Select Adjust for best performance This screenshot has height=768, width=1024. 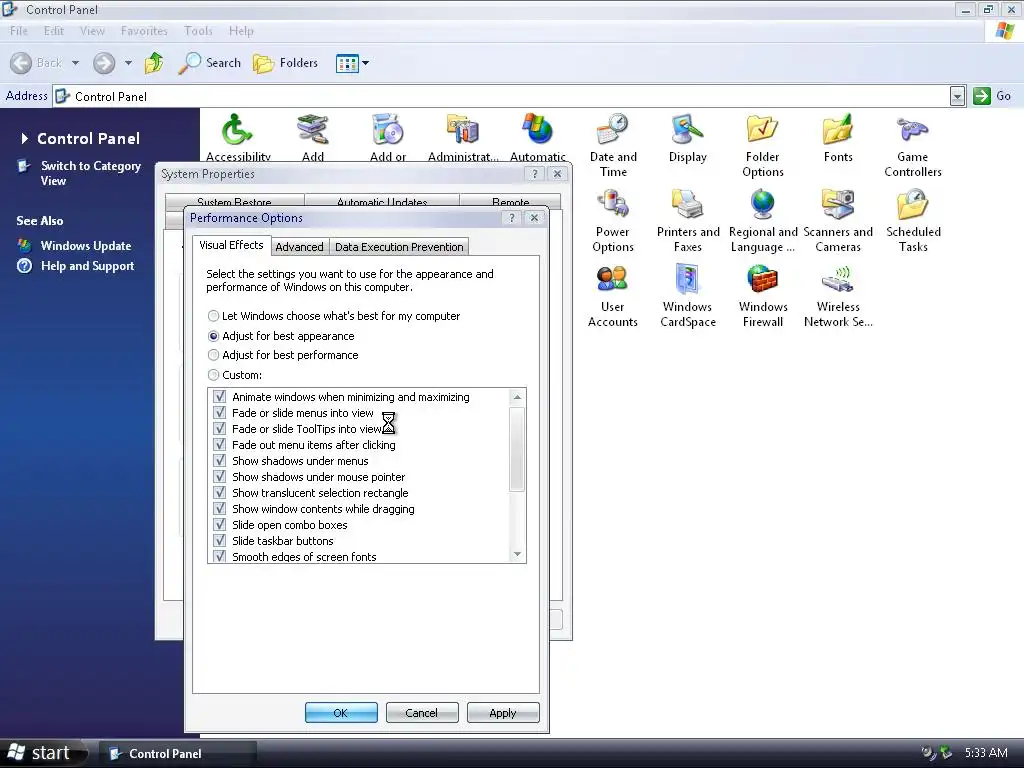(x=213, y=355)
